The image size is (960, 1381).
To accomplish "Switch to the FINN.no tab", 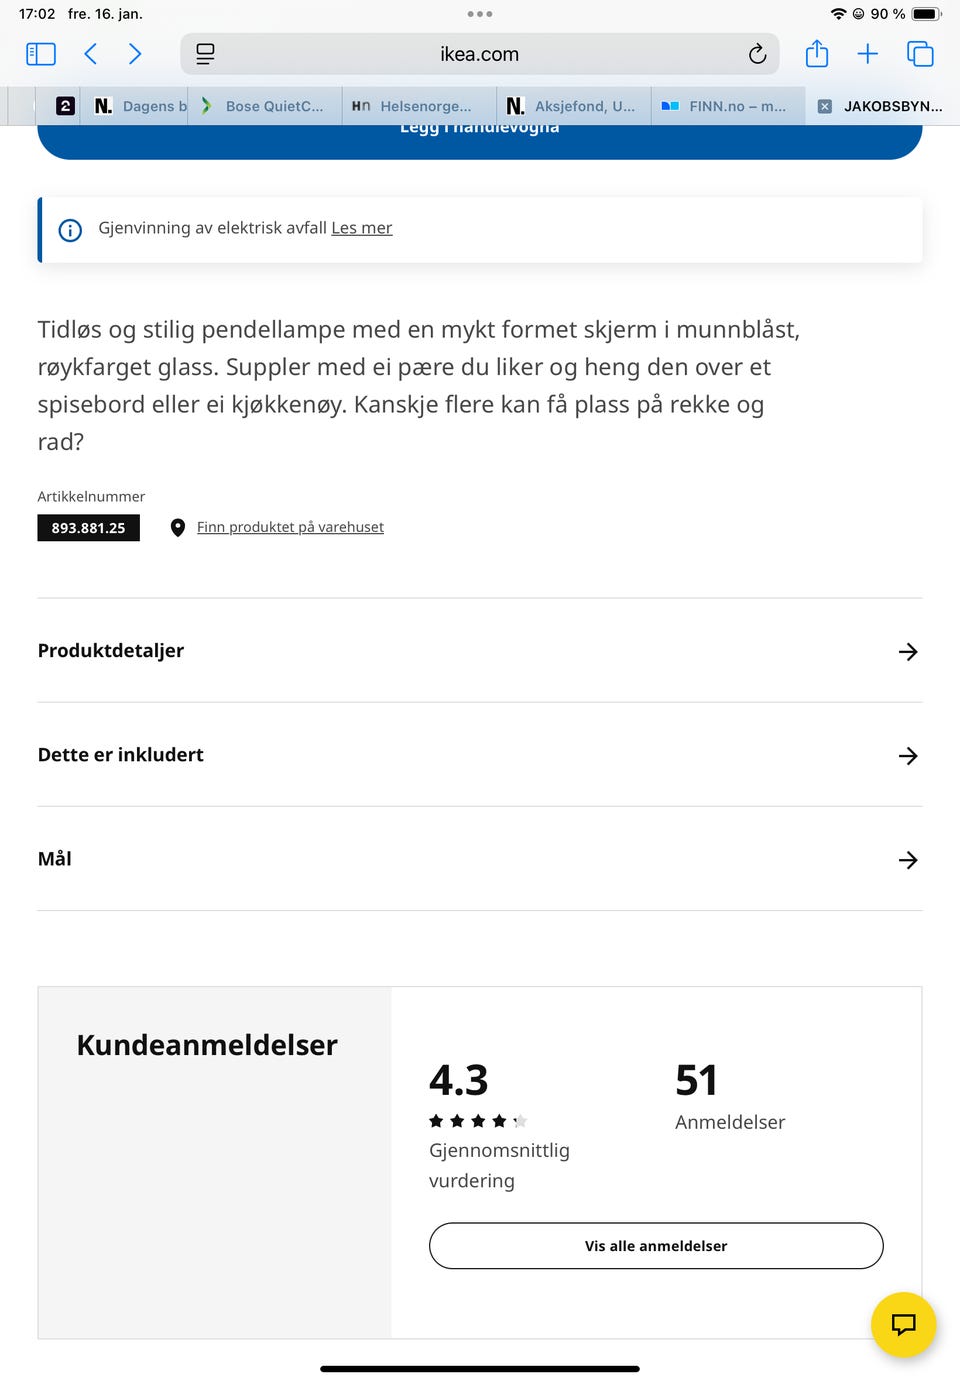I will click(x=727, y=105).
